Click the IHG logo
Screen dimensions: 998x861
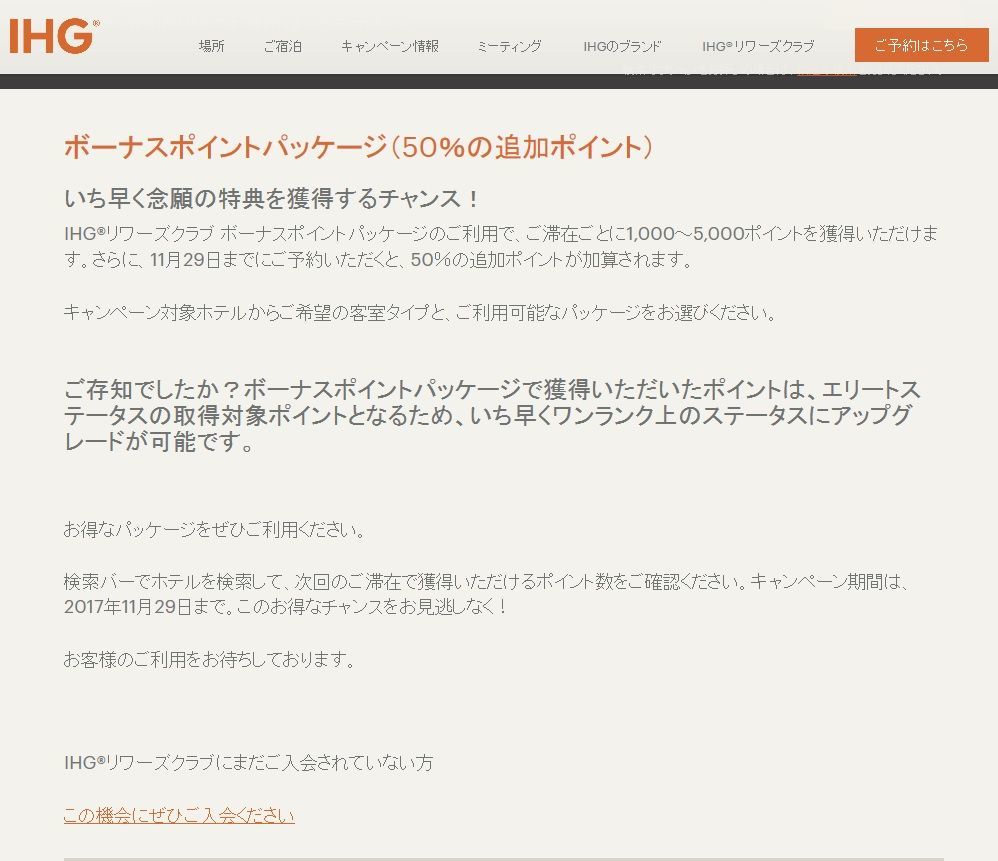coord(54,36)
